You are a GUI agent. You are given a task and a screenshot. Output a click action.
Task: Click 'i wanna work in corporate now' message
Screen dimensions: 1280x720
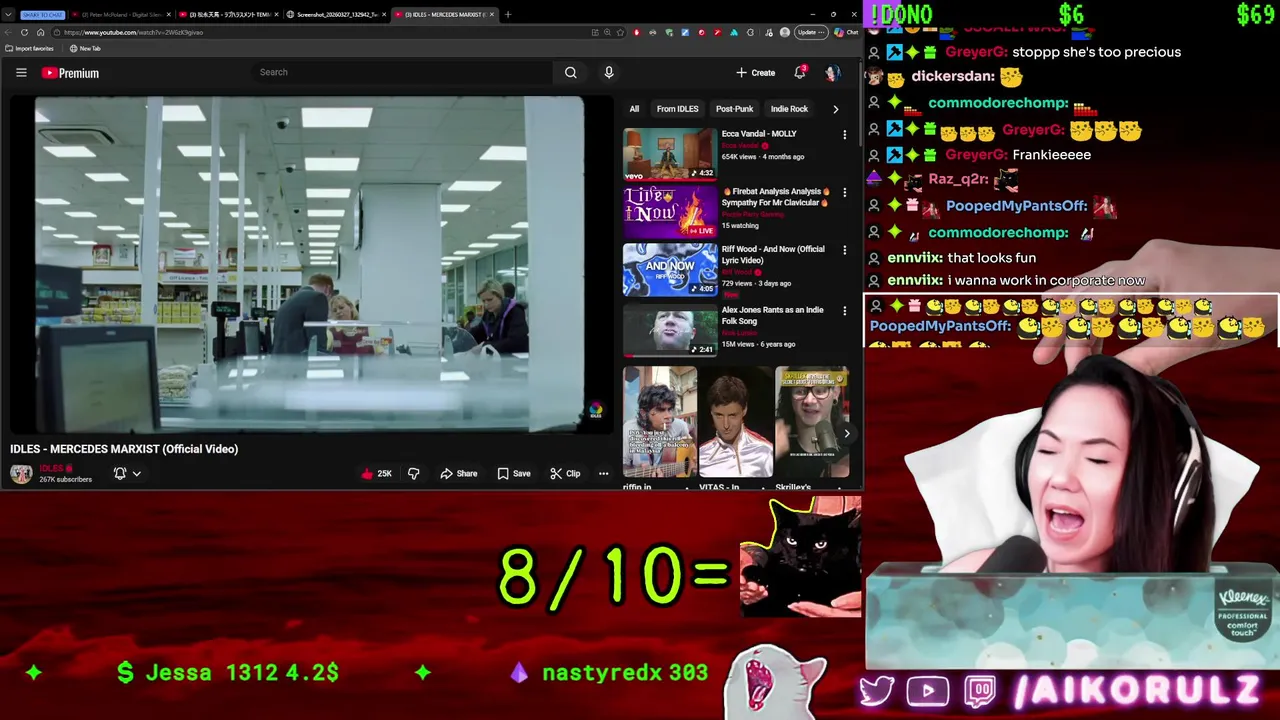click(x=1047, y=281)
